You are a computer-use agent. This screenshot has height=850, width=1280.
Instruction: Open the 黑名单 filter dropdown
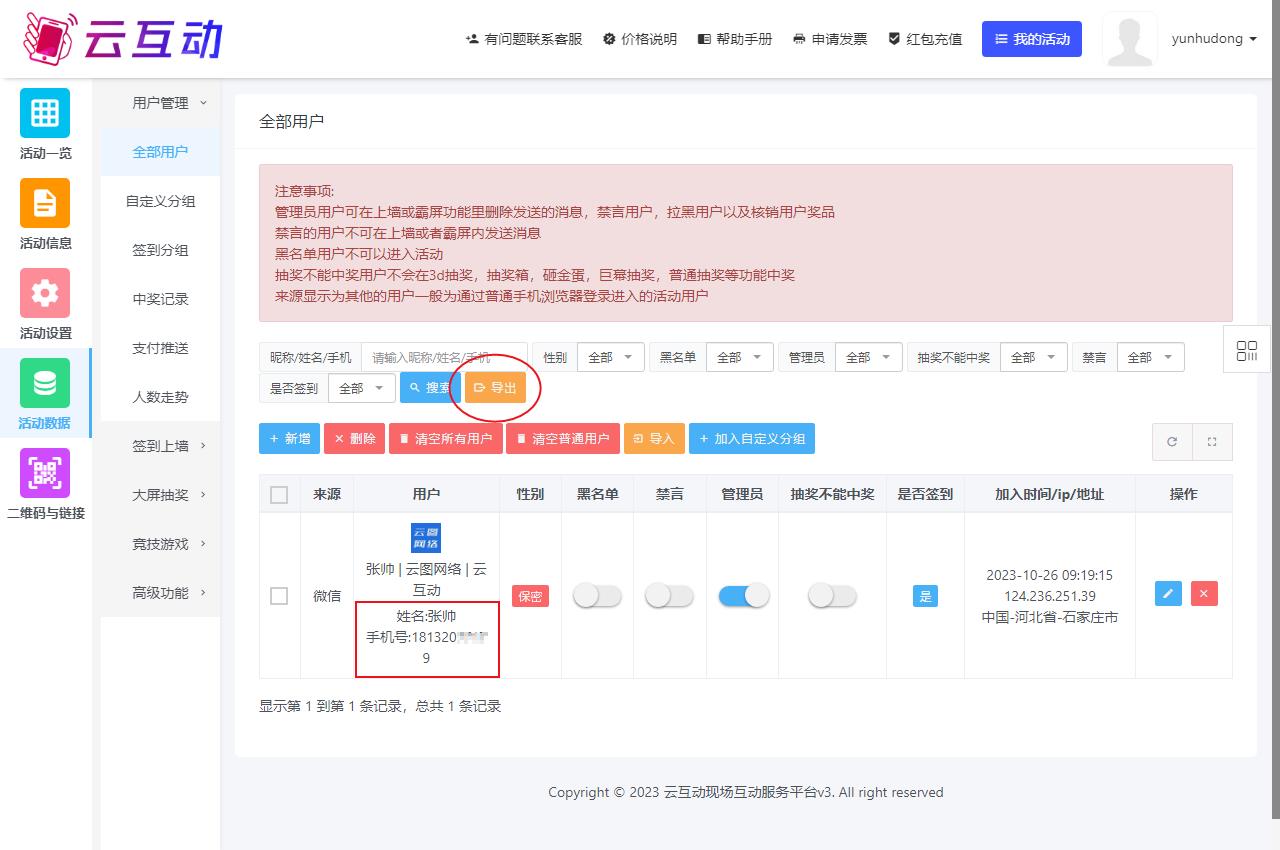tap(740, 357)
